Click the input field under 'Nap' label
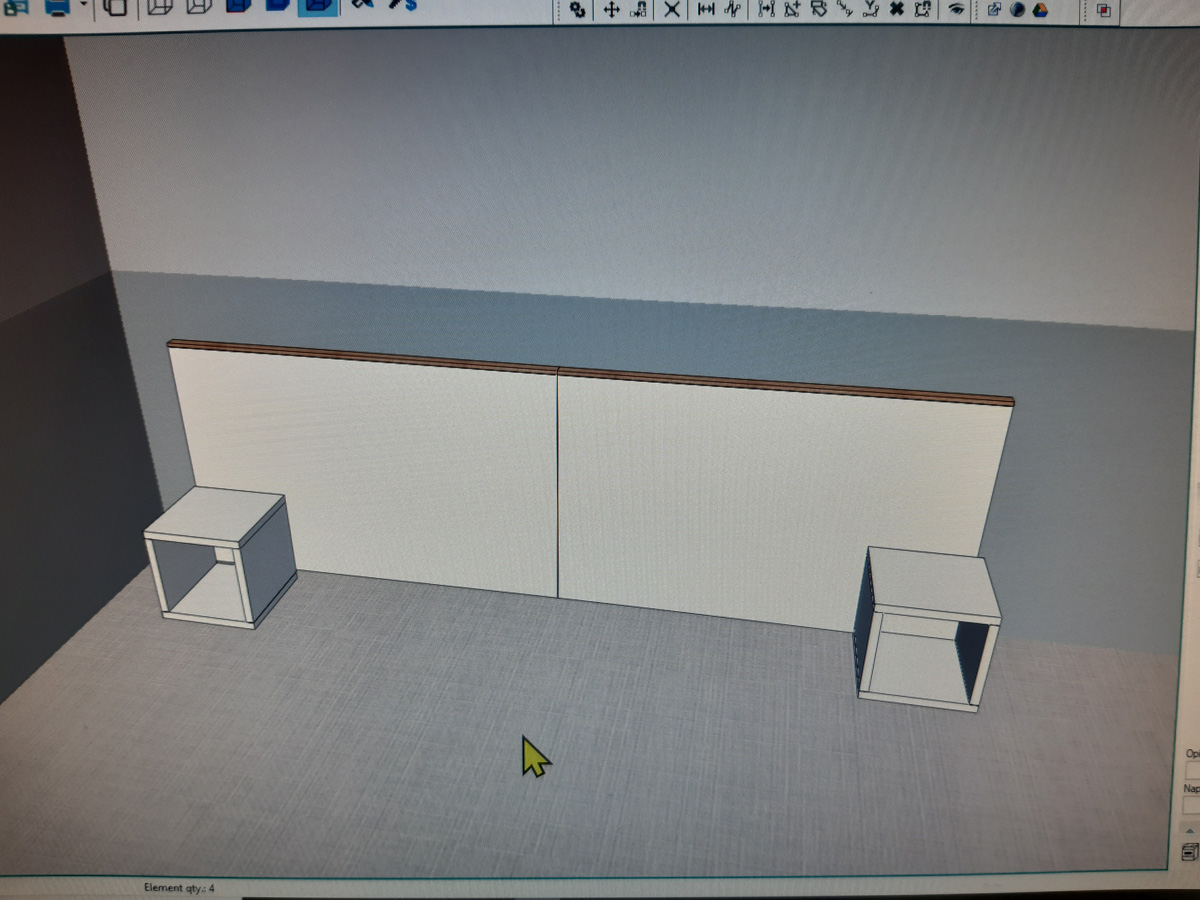Viewport: 1200px width, 900px height. coord(1192,805)
